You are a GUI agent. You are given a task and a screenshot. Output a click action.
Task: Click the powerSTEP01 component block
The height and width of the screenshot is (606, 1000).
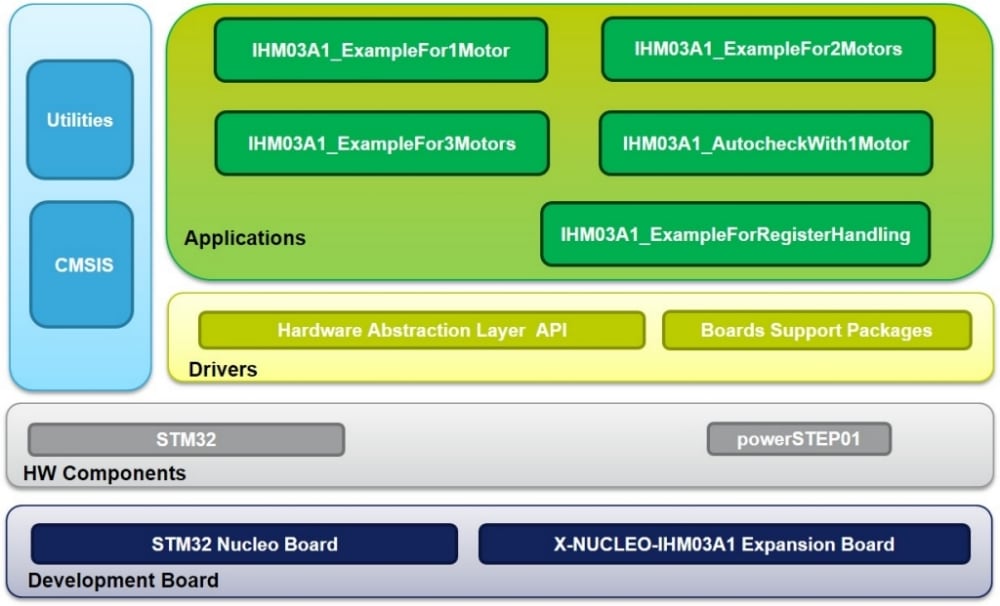(798, 439)
